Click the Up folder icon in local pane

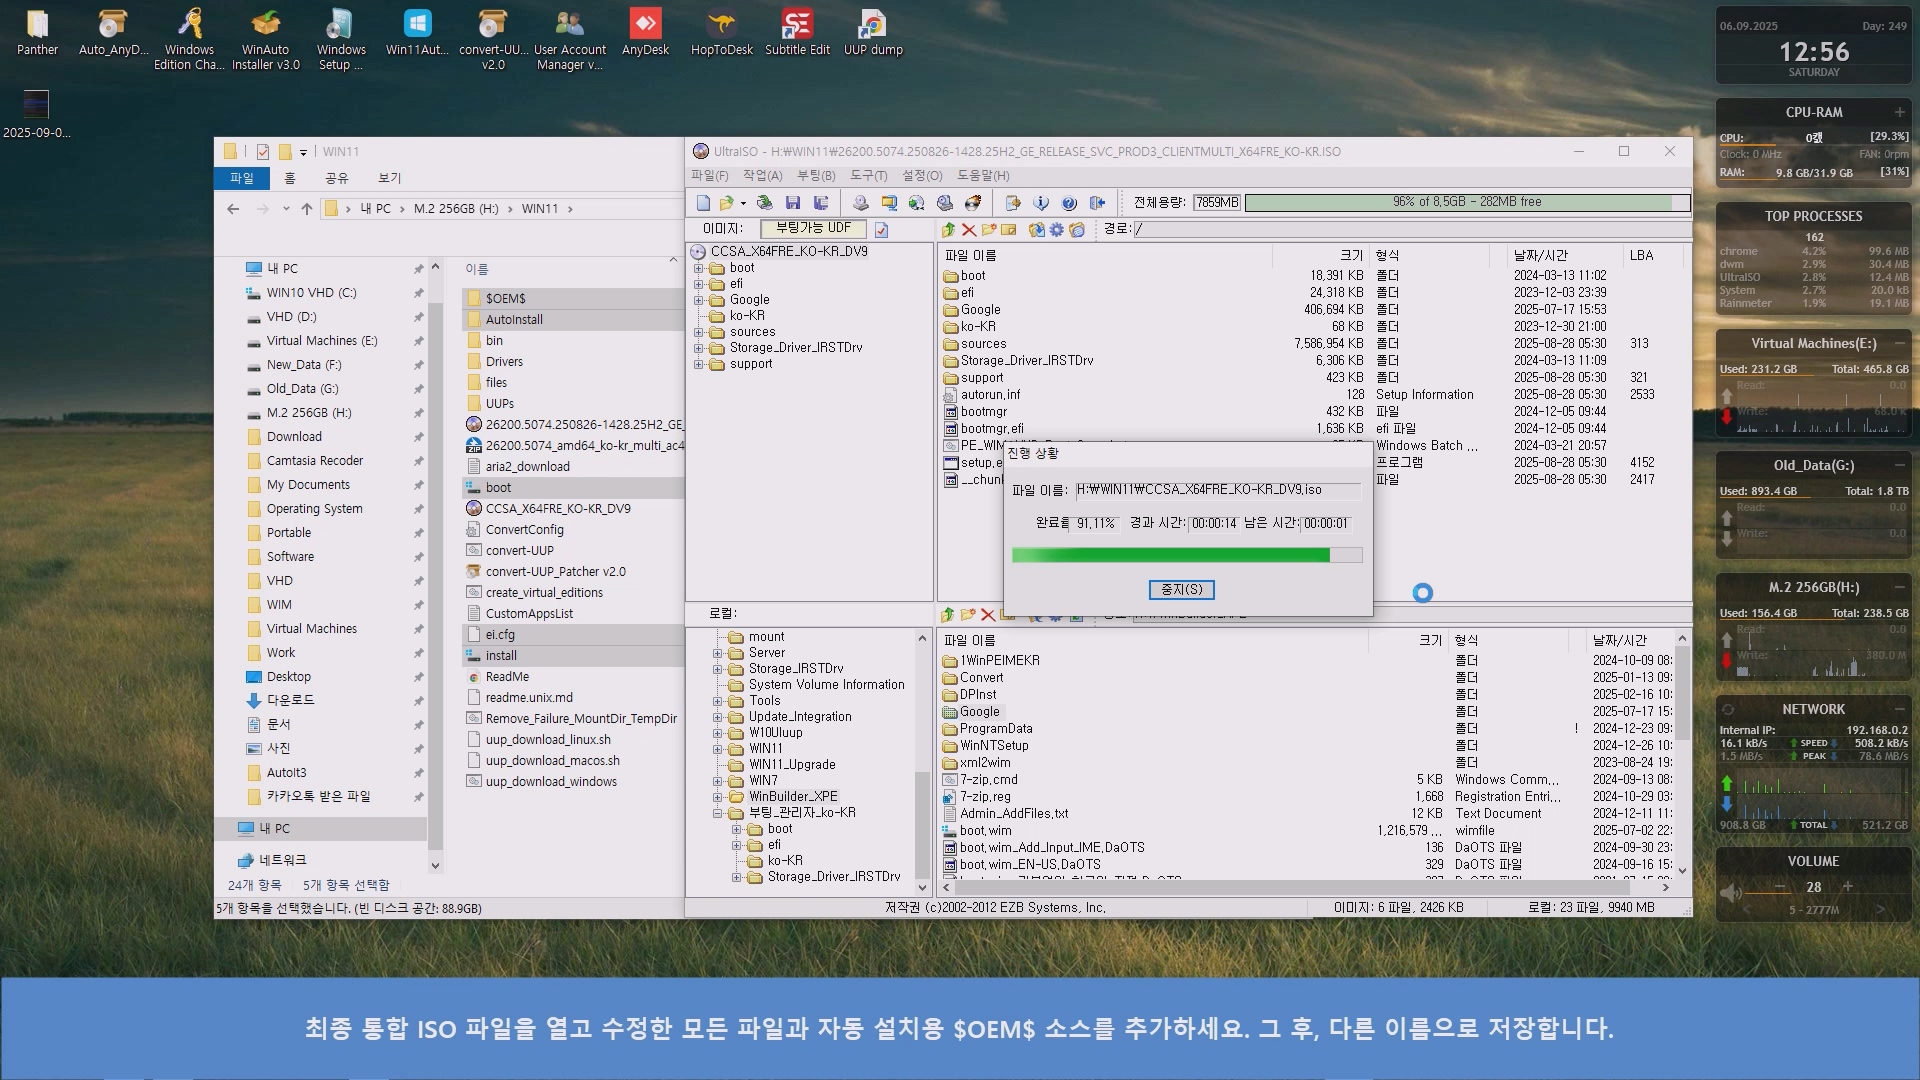[948, 615]
